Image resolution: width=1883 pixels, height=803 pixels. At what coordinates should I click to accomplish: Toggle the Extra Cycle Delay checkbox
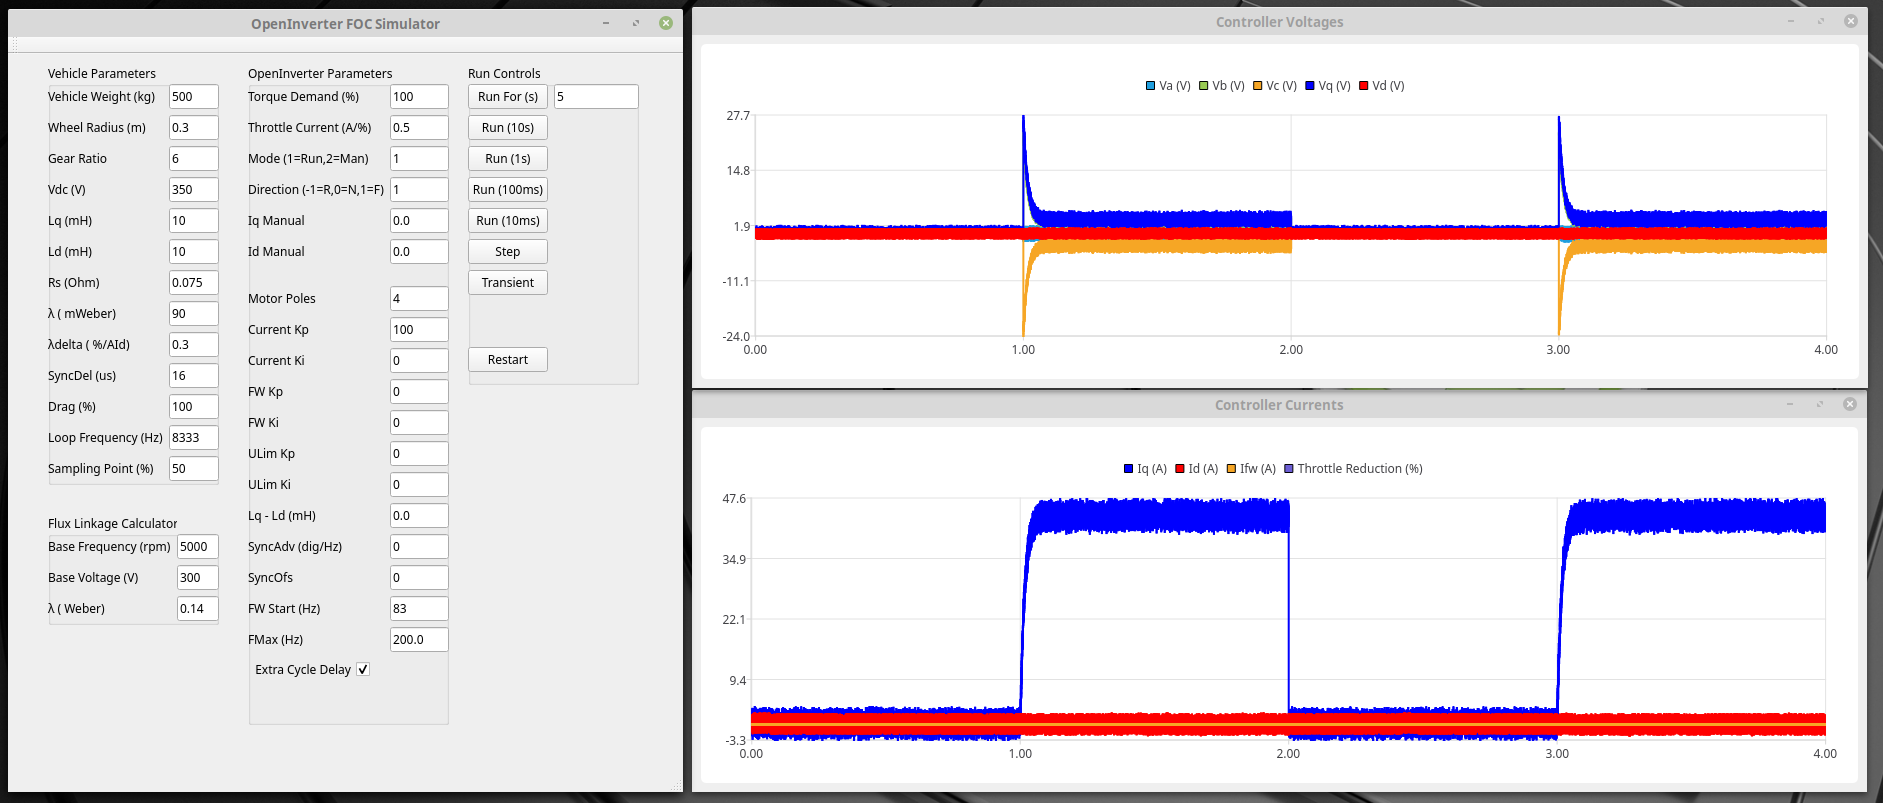363,670
